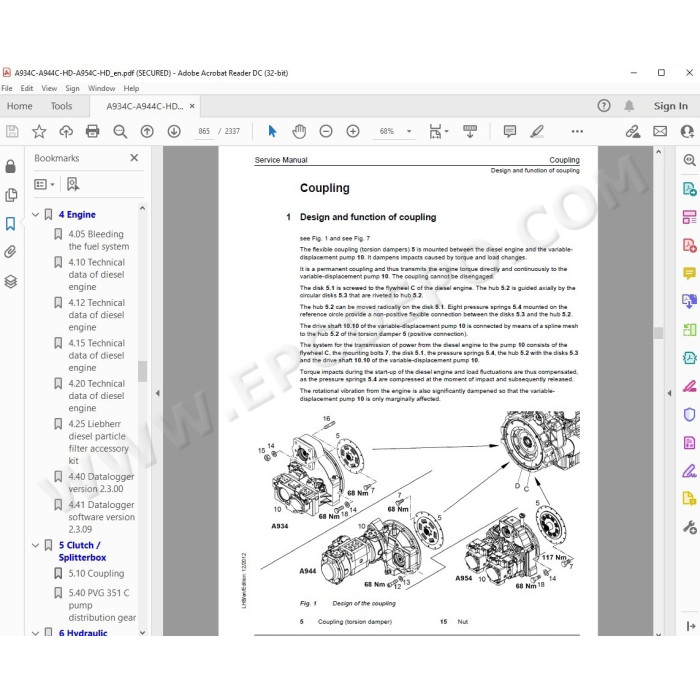The height and width of the screenshot is (700, 700).
Task: Open the Protect shield tool
Action: [x=689, y=414]
